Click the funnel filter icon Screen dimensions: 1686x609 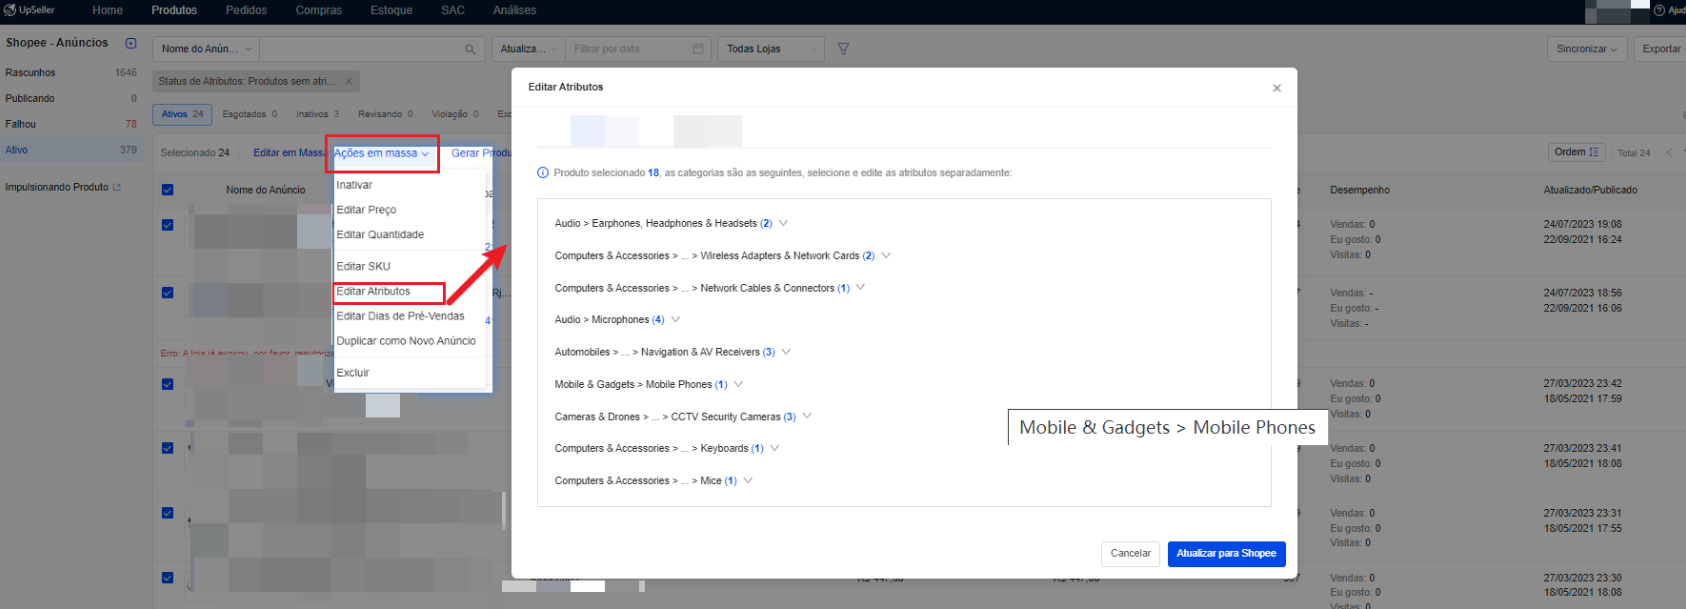(843, 49)
